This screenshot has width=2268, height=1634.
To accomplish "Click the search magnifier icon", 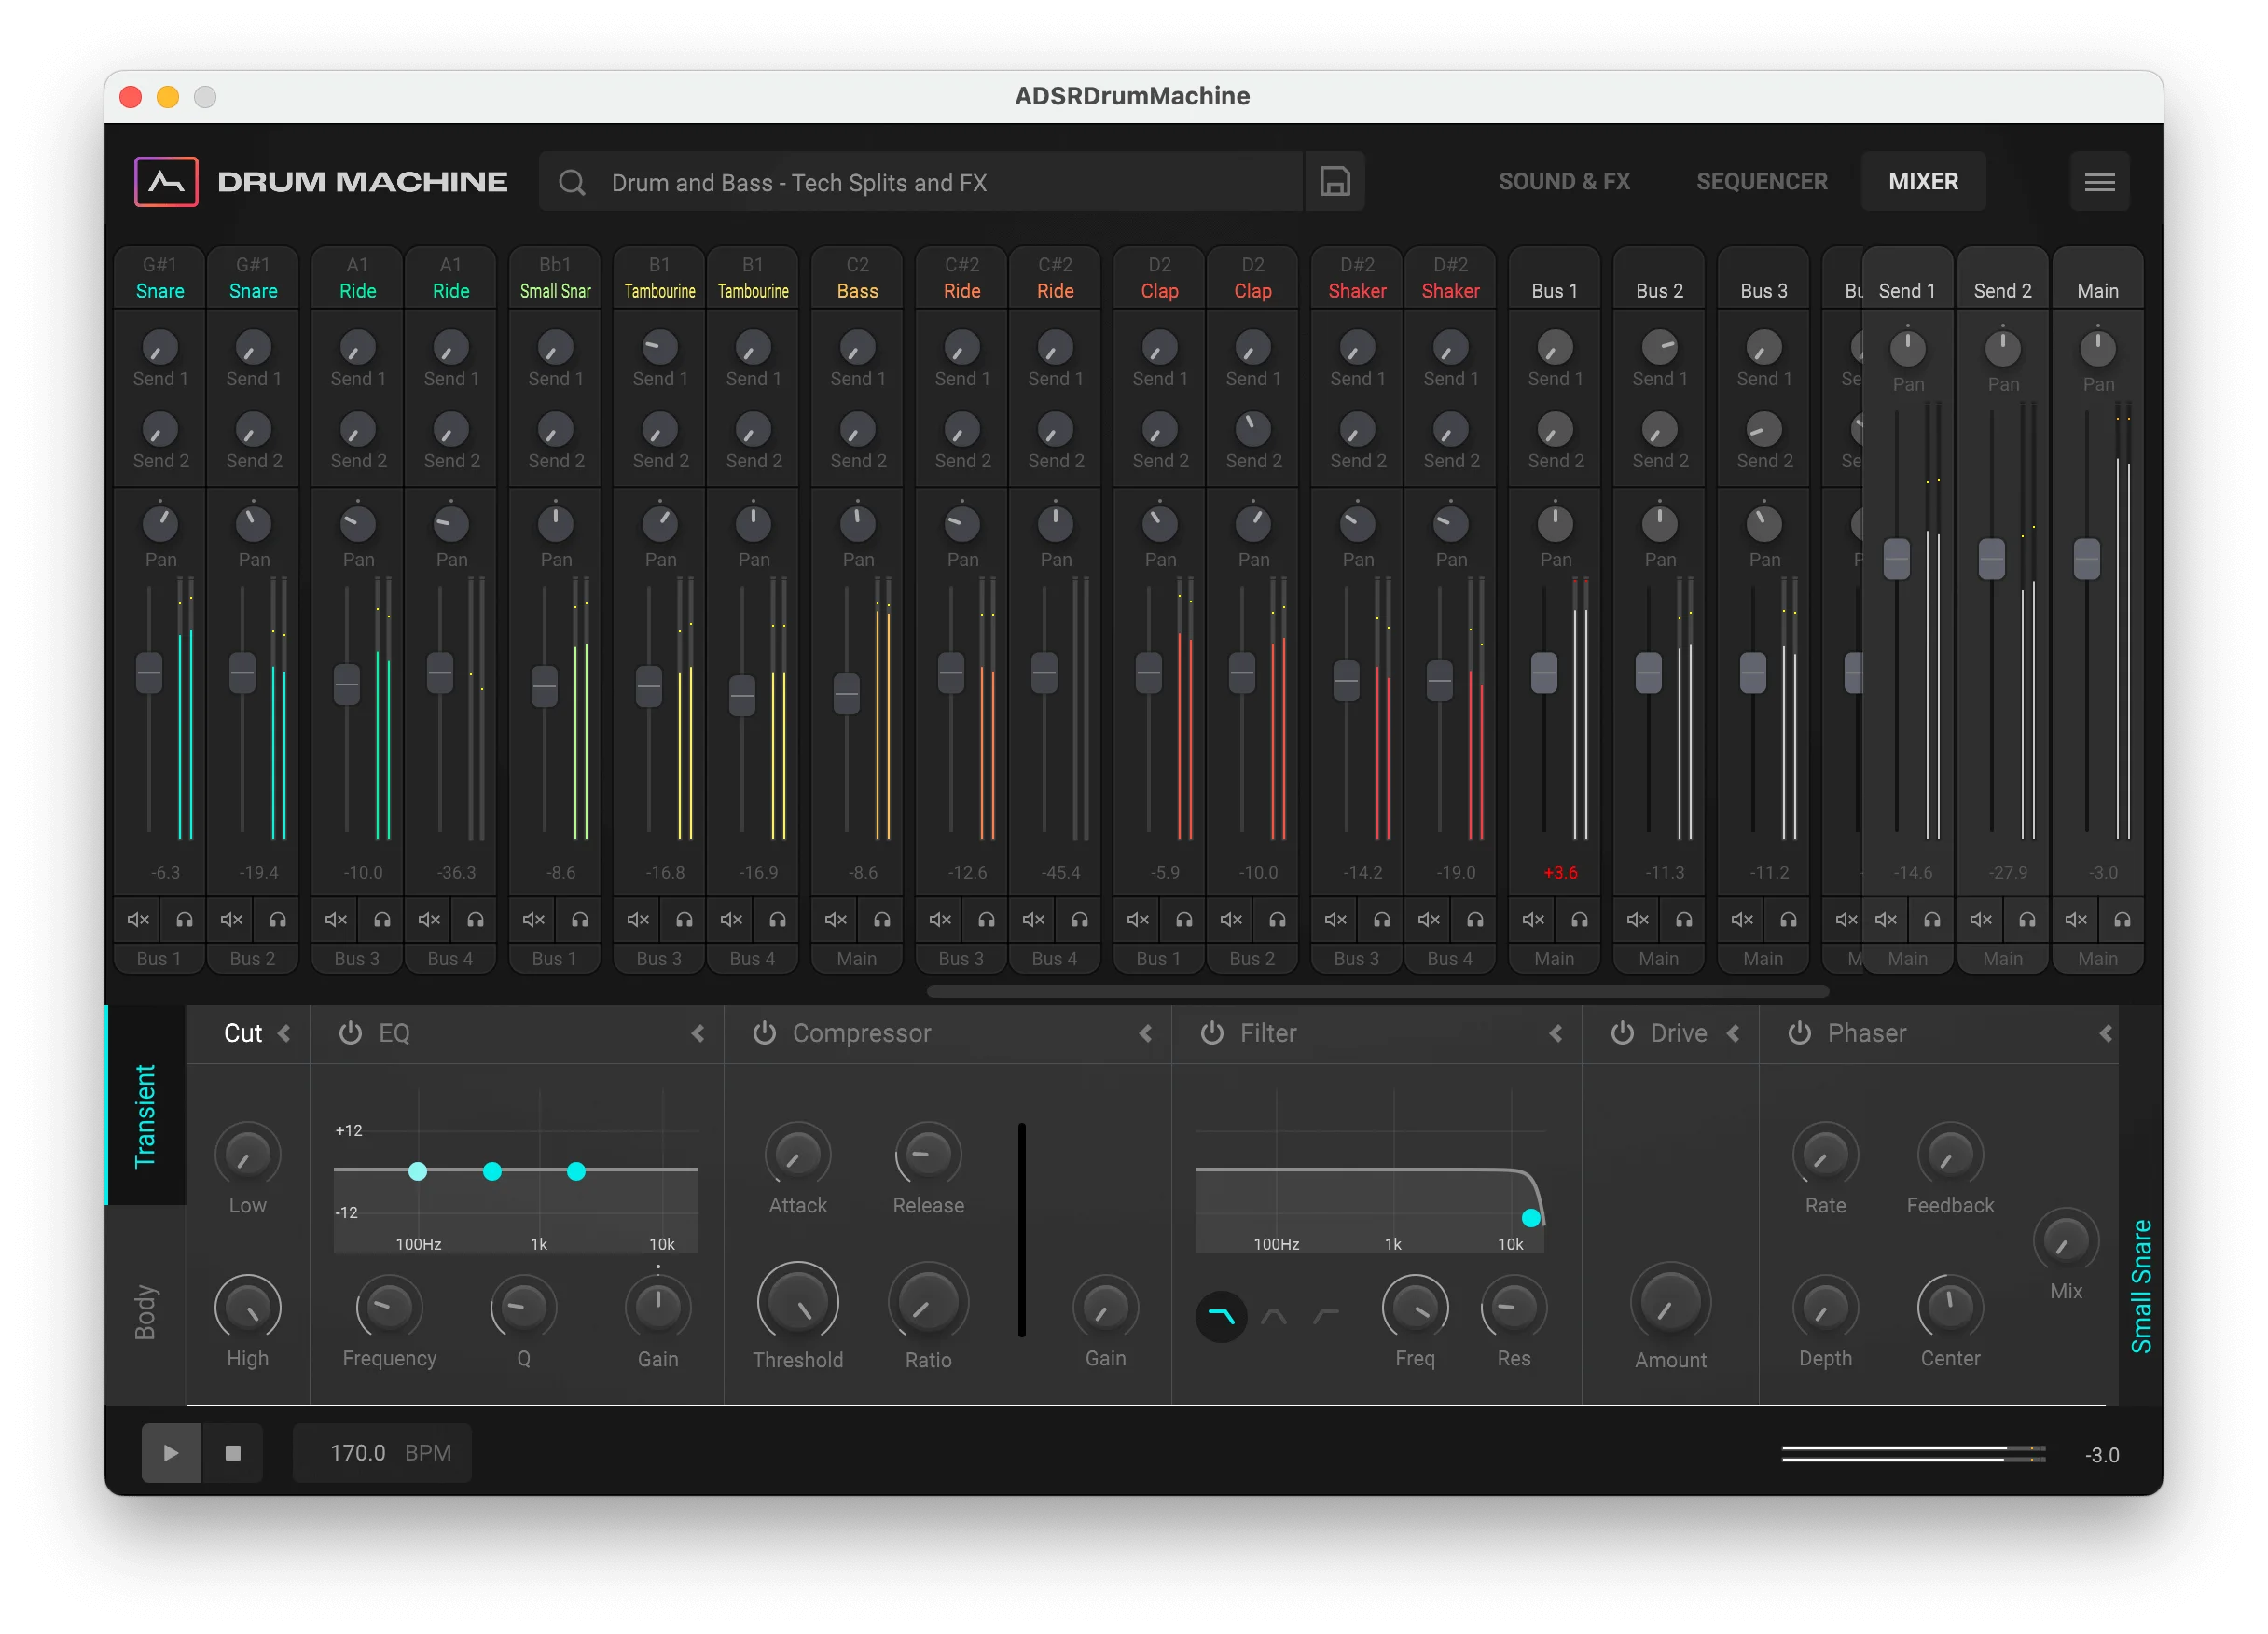I will [571, 182].
